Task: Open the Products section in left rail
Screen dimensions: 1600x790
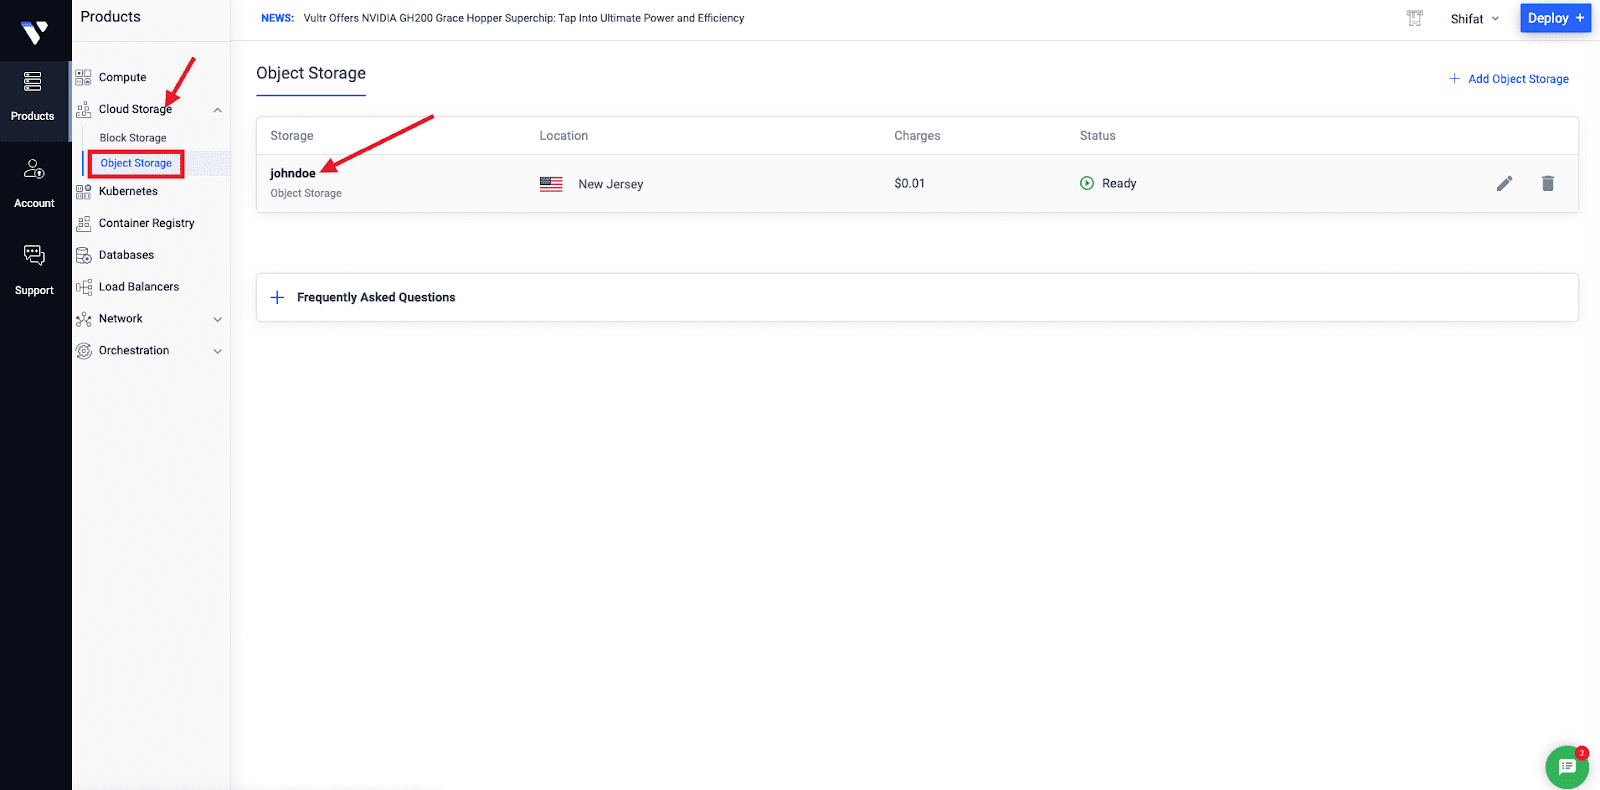Action: pos(33,96)
